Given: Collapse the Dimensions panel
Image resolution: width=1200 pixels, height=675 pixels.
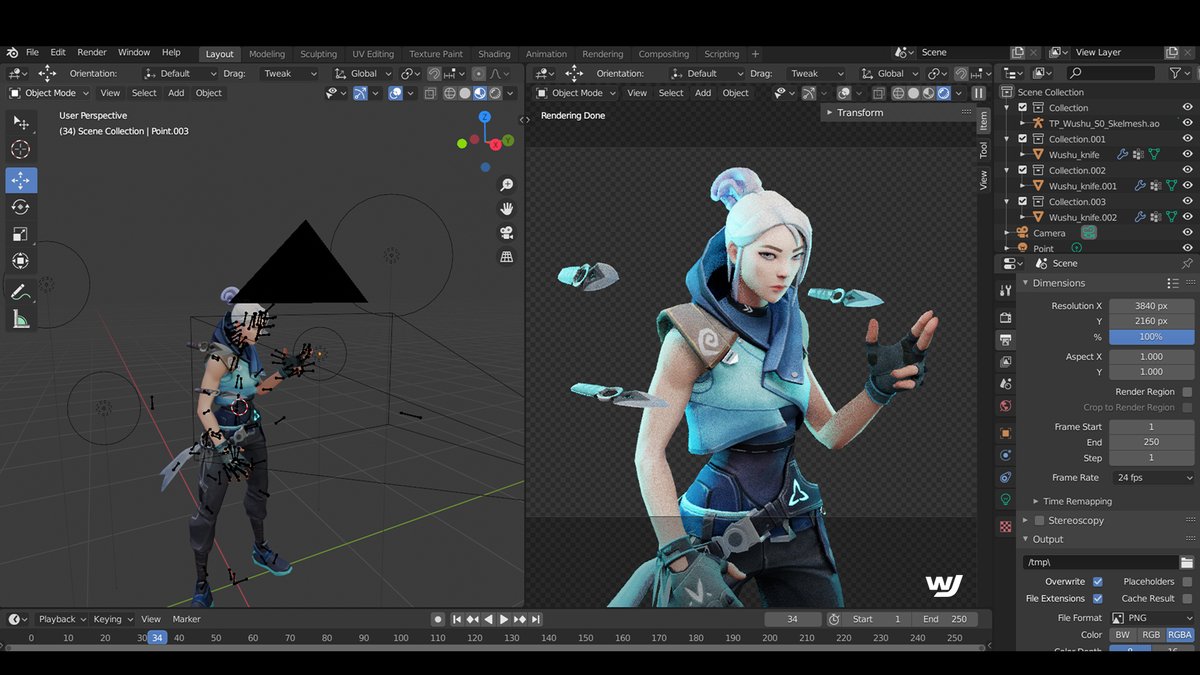Looking at the screenshot, I should 1058,283.
